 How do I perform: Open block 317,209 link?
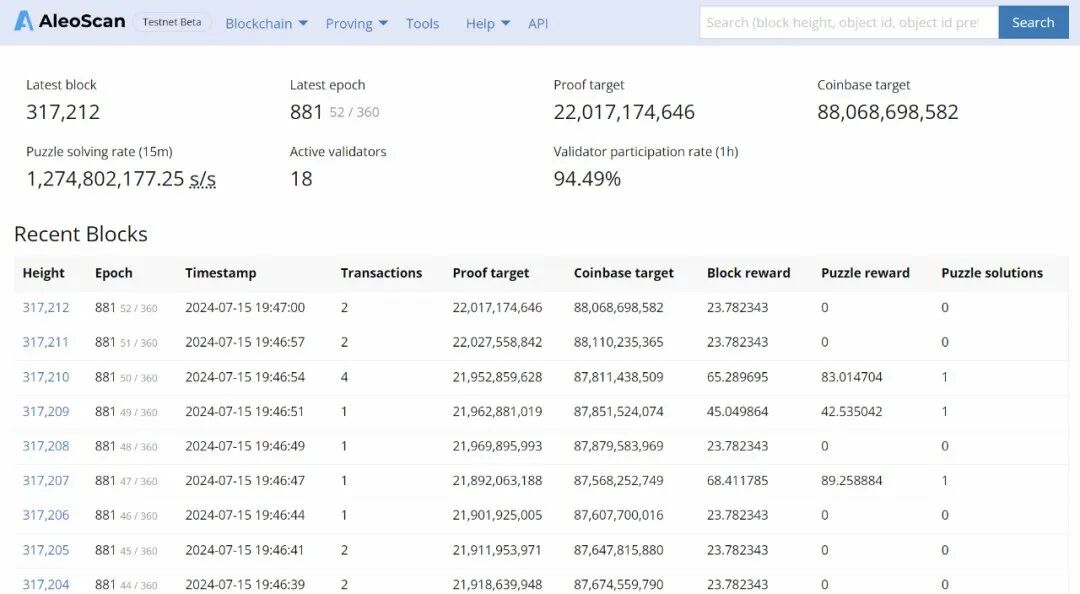45,411
